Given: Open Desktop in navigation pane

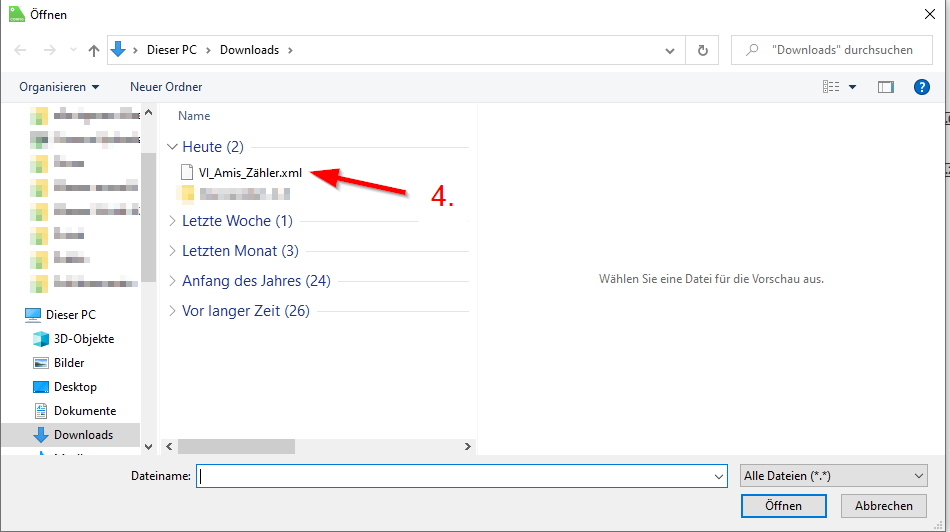Looking at the screenshot, I should [x=75, y=387].
